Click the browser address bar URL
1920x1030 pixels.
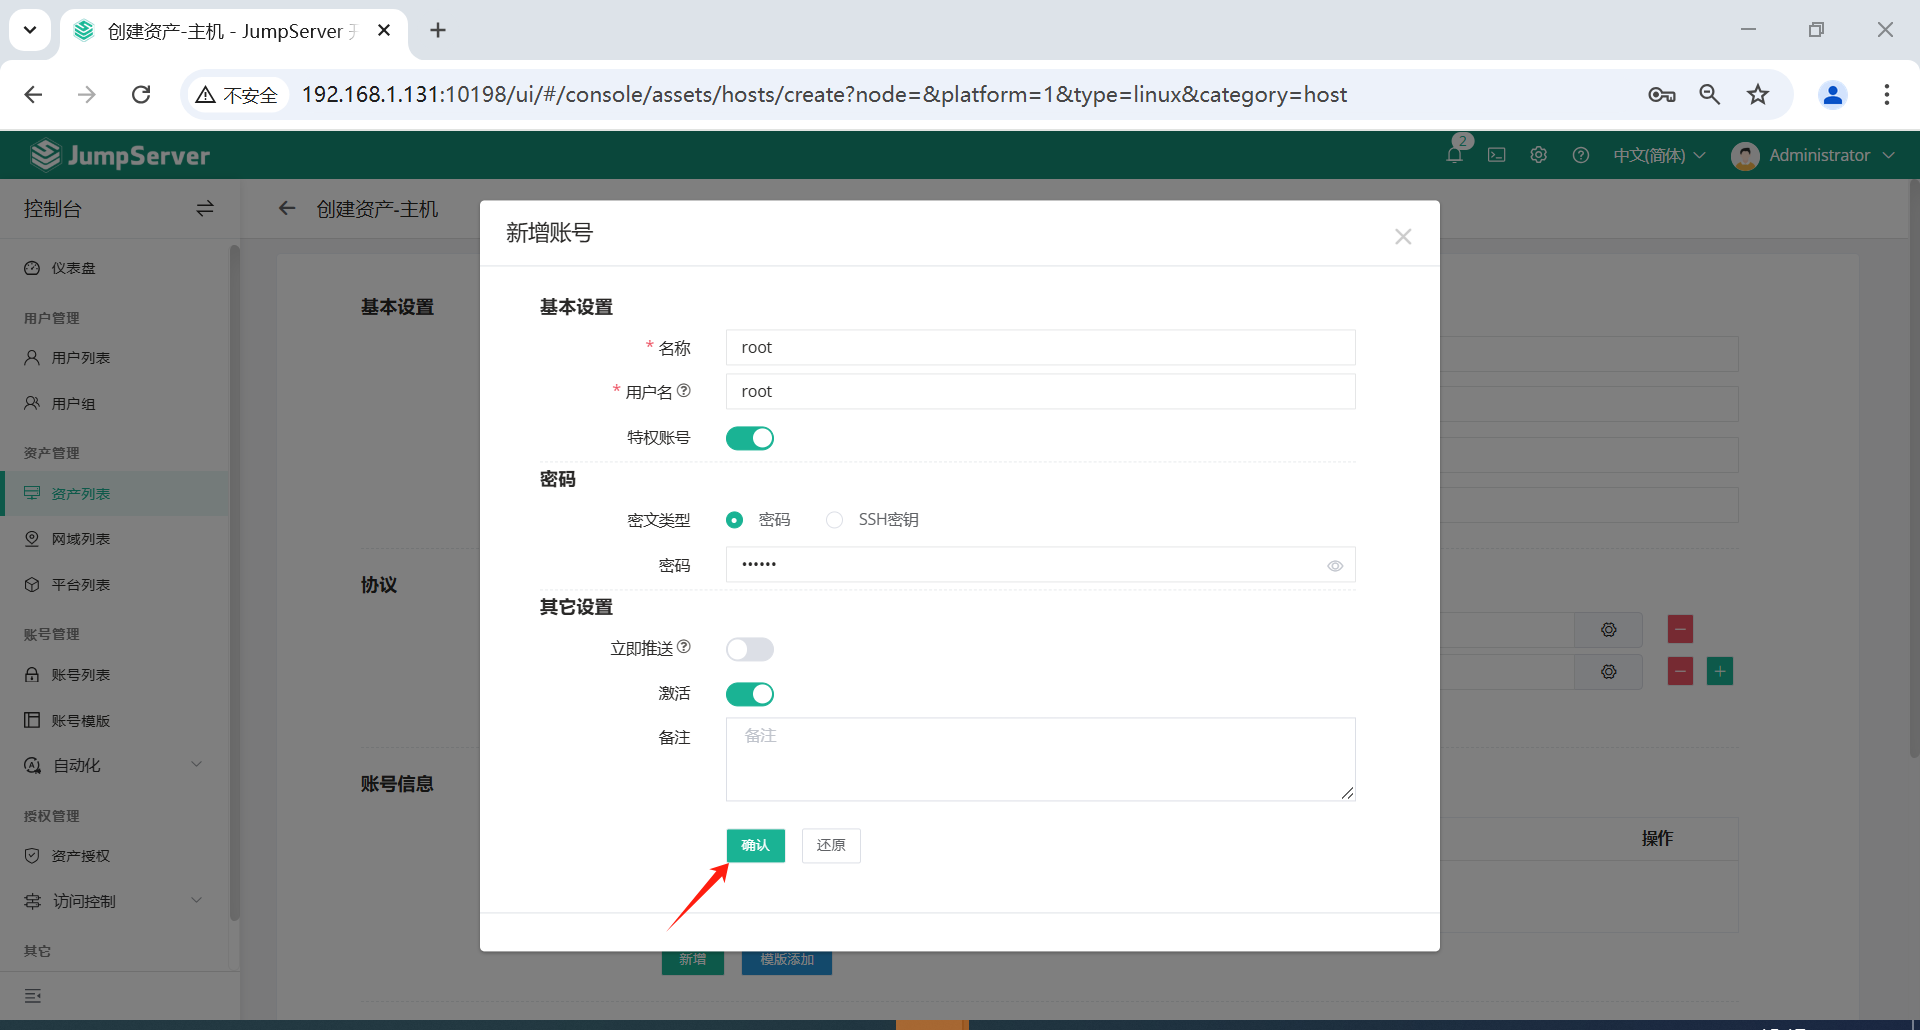click(824, 94)
